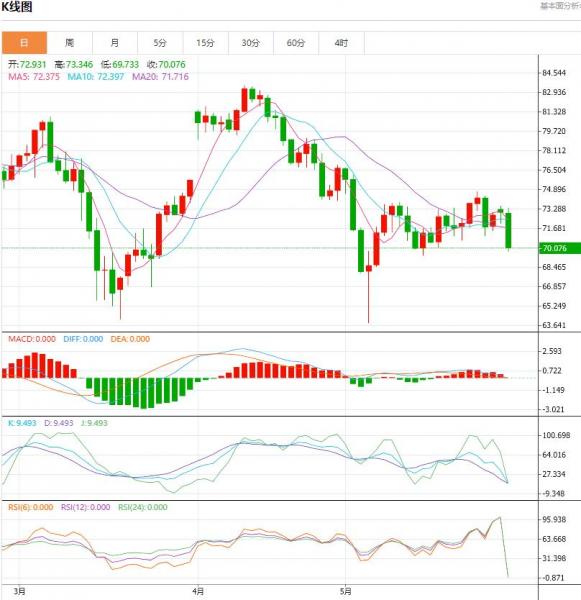Switch to the 周 weekly tab
581x600 pixels.
pyautogui.click(x=70, y=43)
